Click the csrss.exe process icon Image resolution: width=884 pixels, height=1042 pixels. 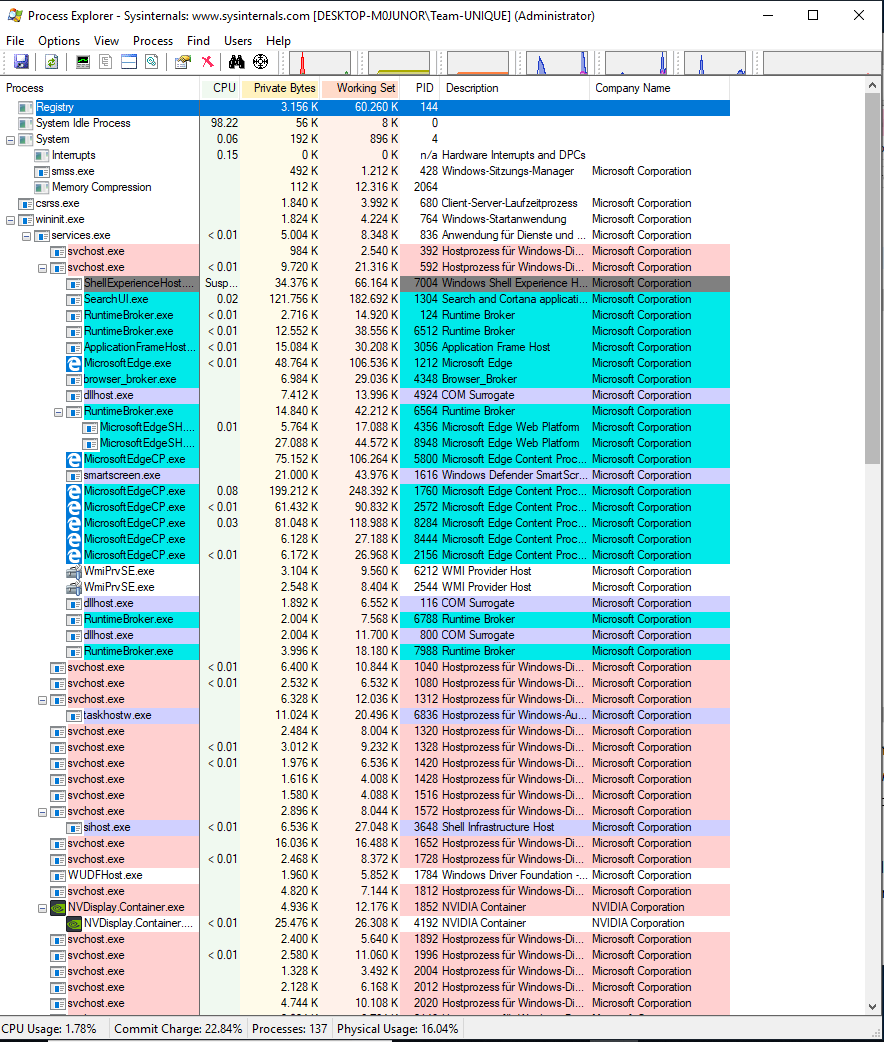(x=26, y=203)
